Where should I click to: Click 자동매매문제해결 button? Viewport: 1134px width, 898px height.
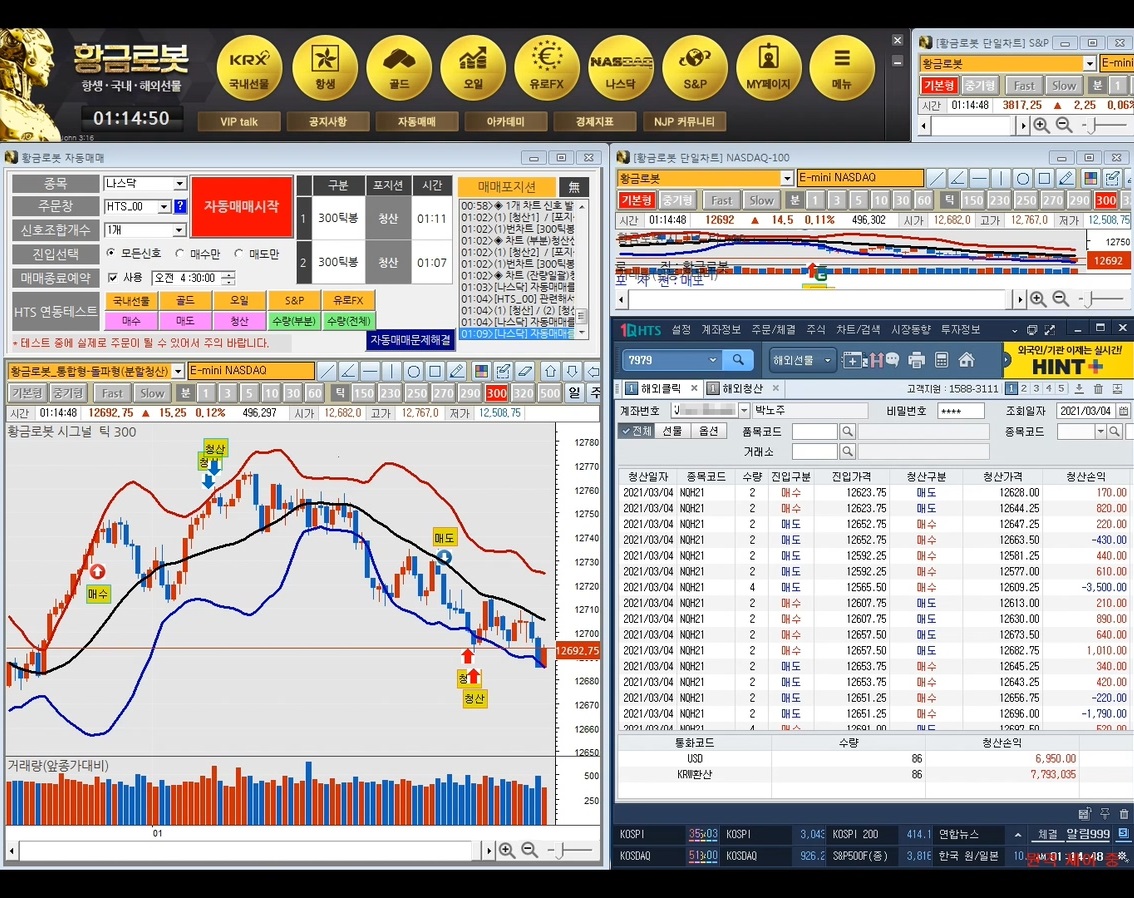411,340
